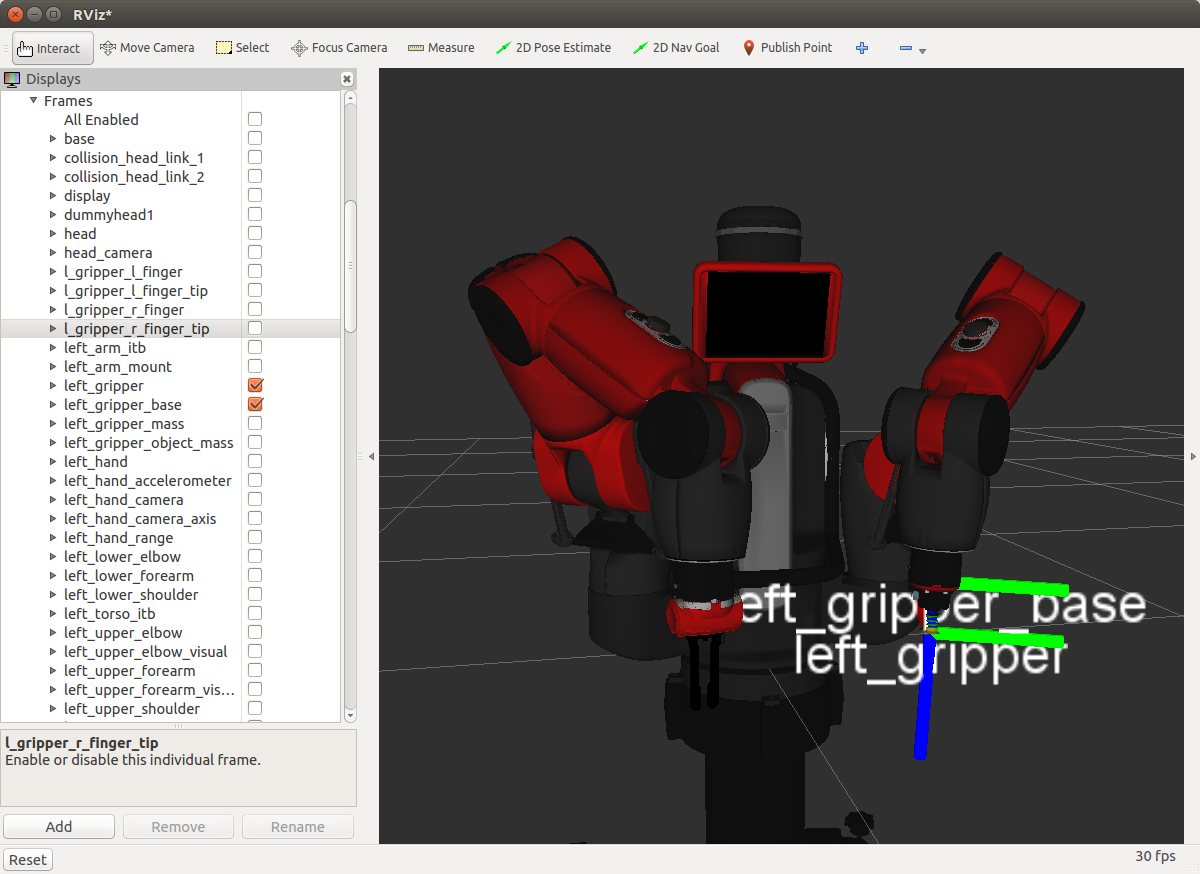Select the 2D Pose Estimate tool
Image resolution: width=1200 pixels, height=874 pixels.
553,47
